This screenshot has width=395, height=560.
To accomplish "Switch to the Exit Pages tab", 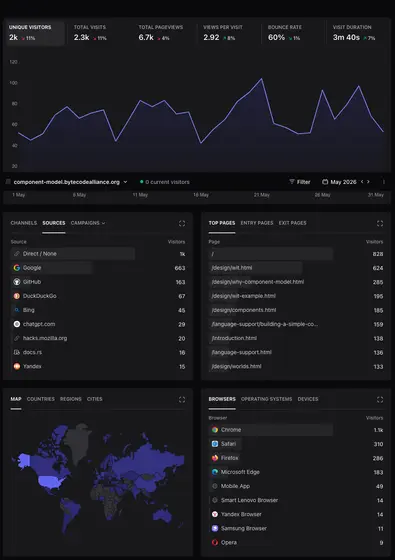I will (292, 223).
